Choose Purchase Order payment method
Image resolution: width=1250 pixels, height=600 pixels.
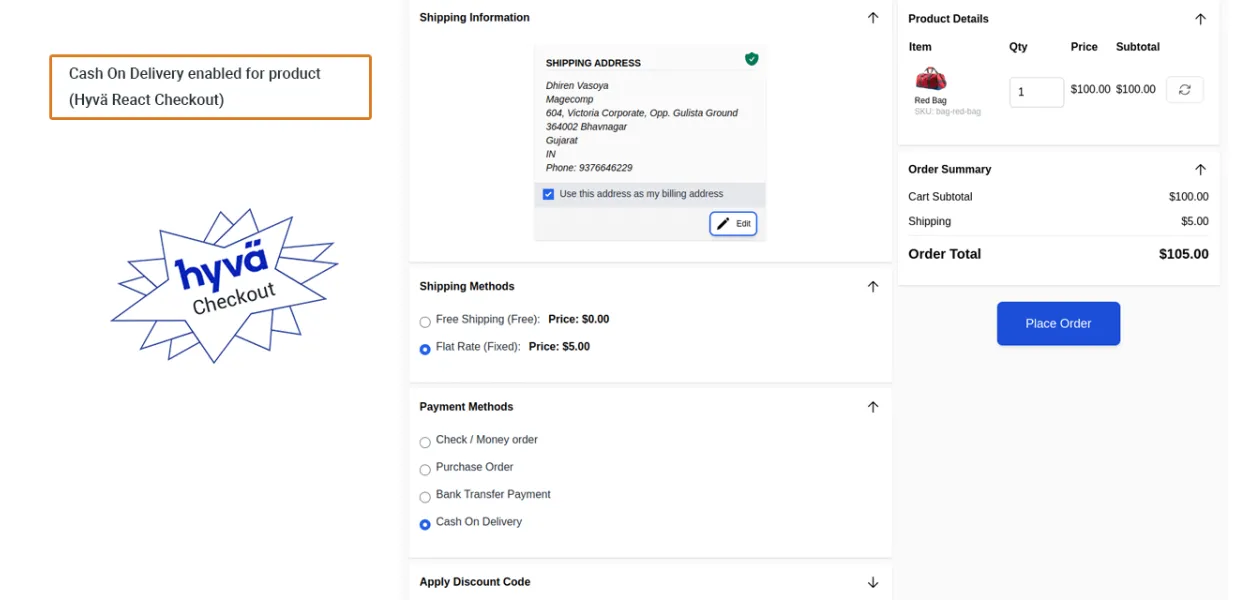click(x=425, y=469)
